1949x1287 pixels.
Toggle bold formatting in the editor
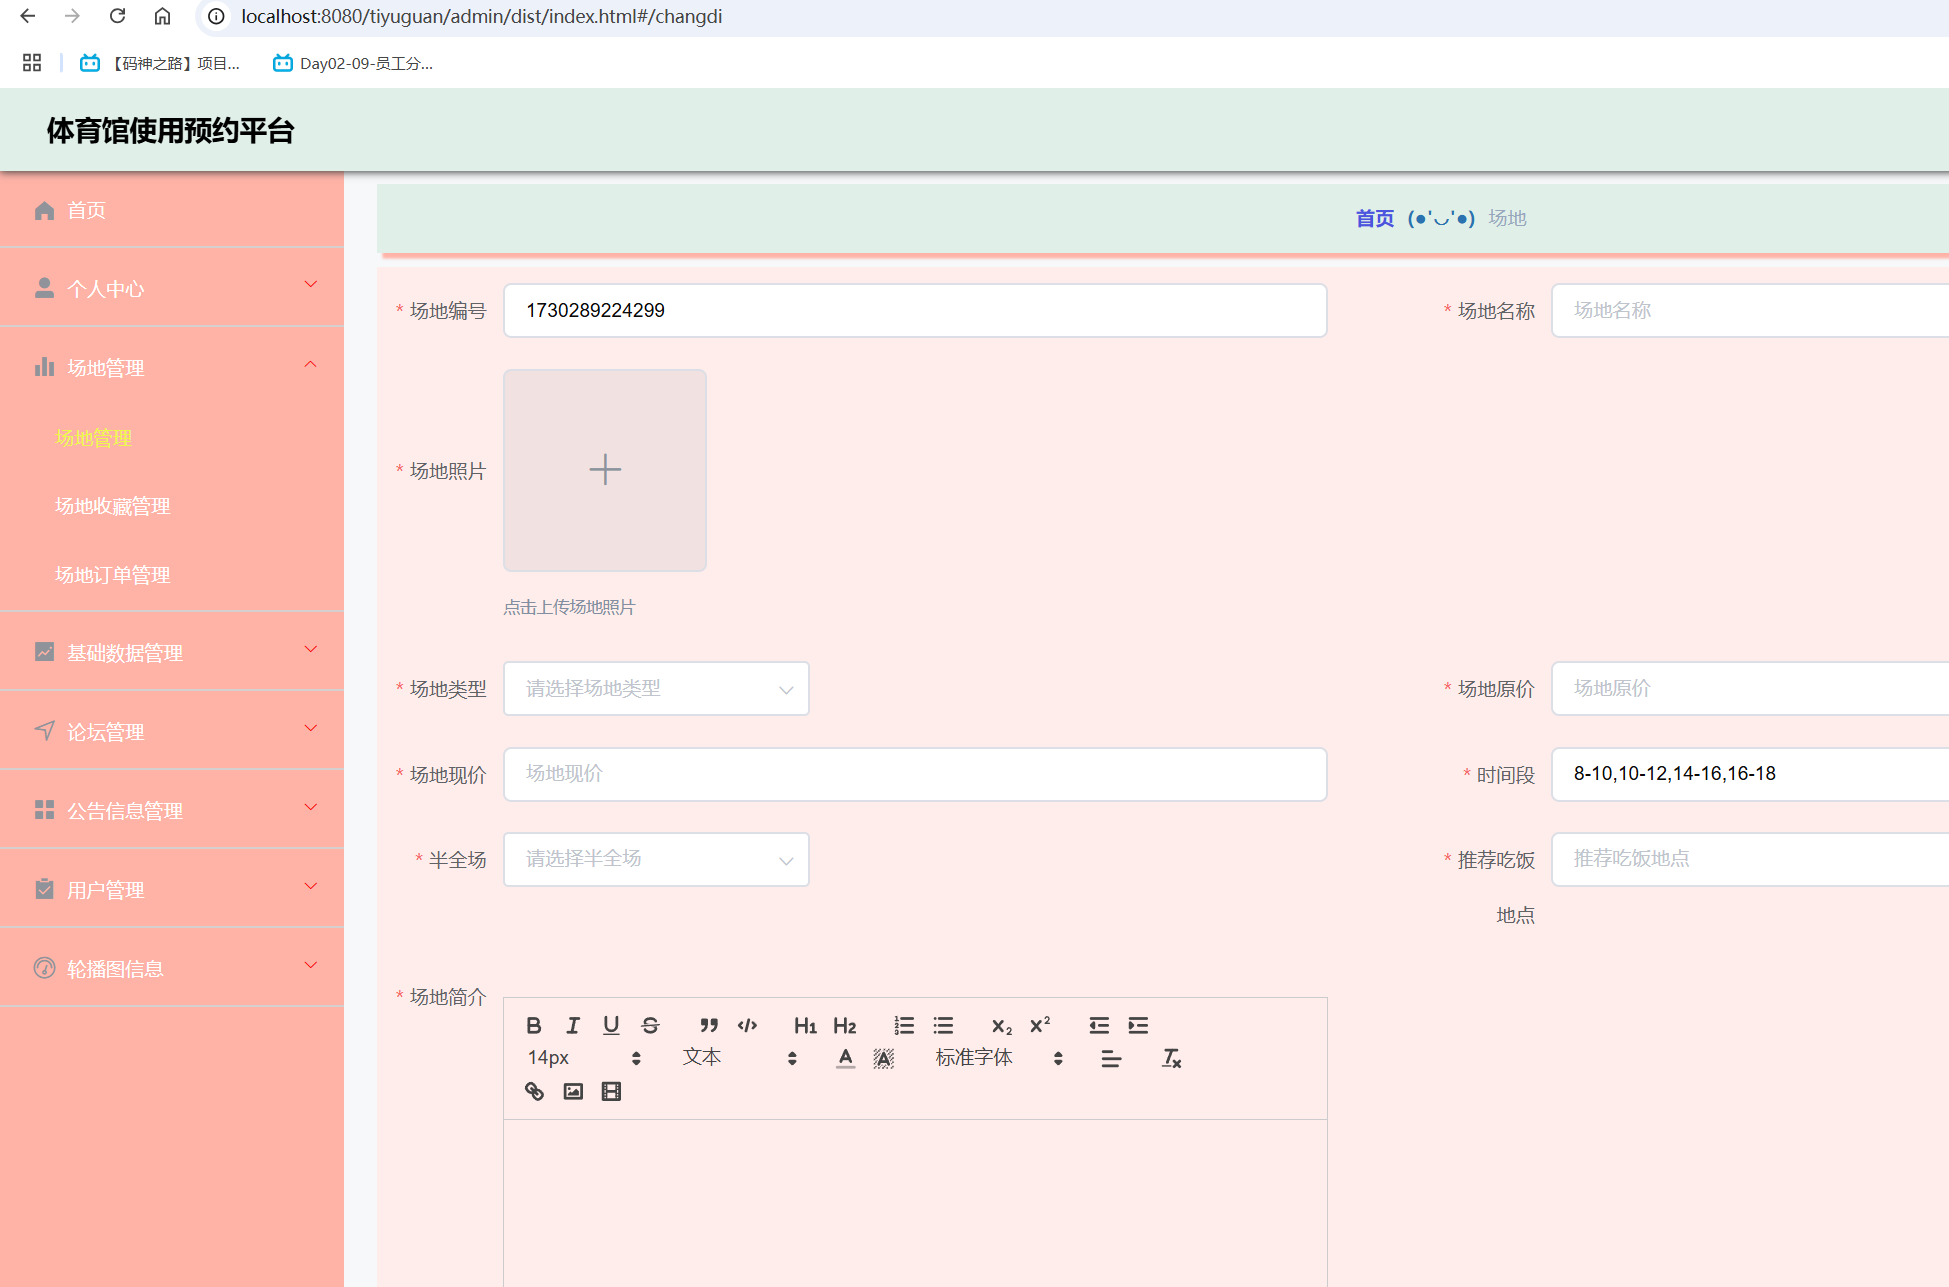coord(534,1025)
